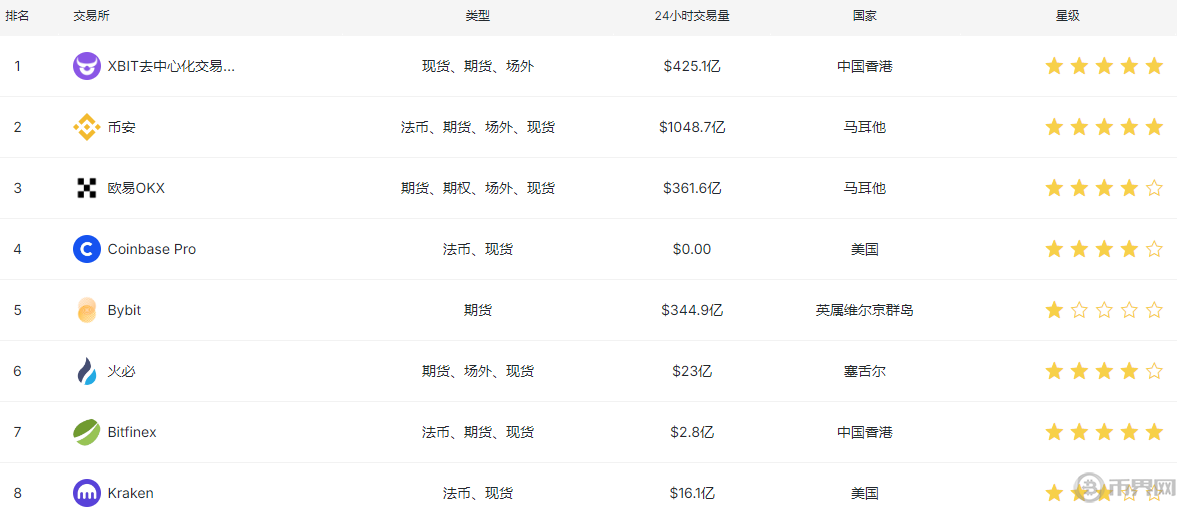Sort by 24小时交易量 column header
1187x515 pixels.
(692, 16)
